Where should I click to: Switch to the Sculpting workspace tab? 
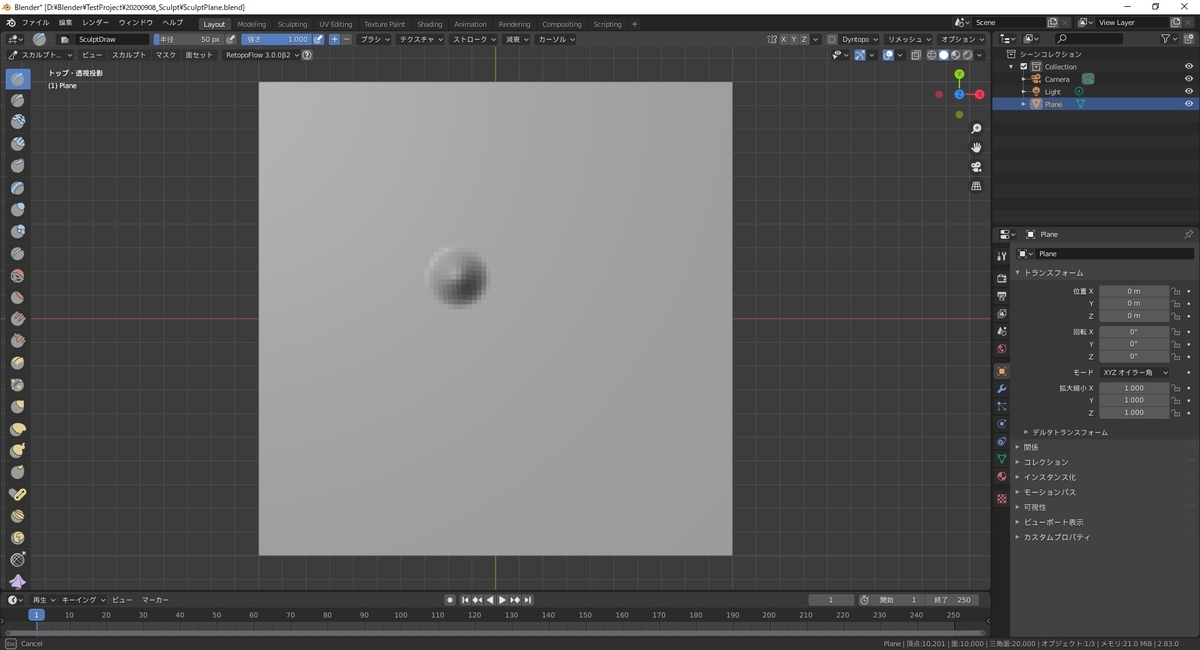click(x=292, y=23)
